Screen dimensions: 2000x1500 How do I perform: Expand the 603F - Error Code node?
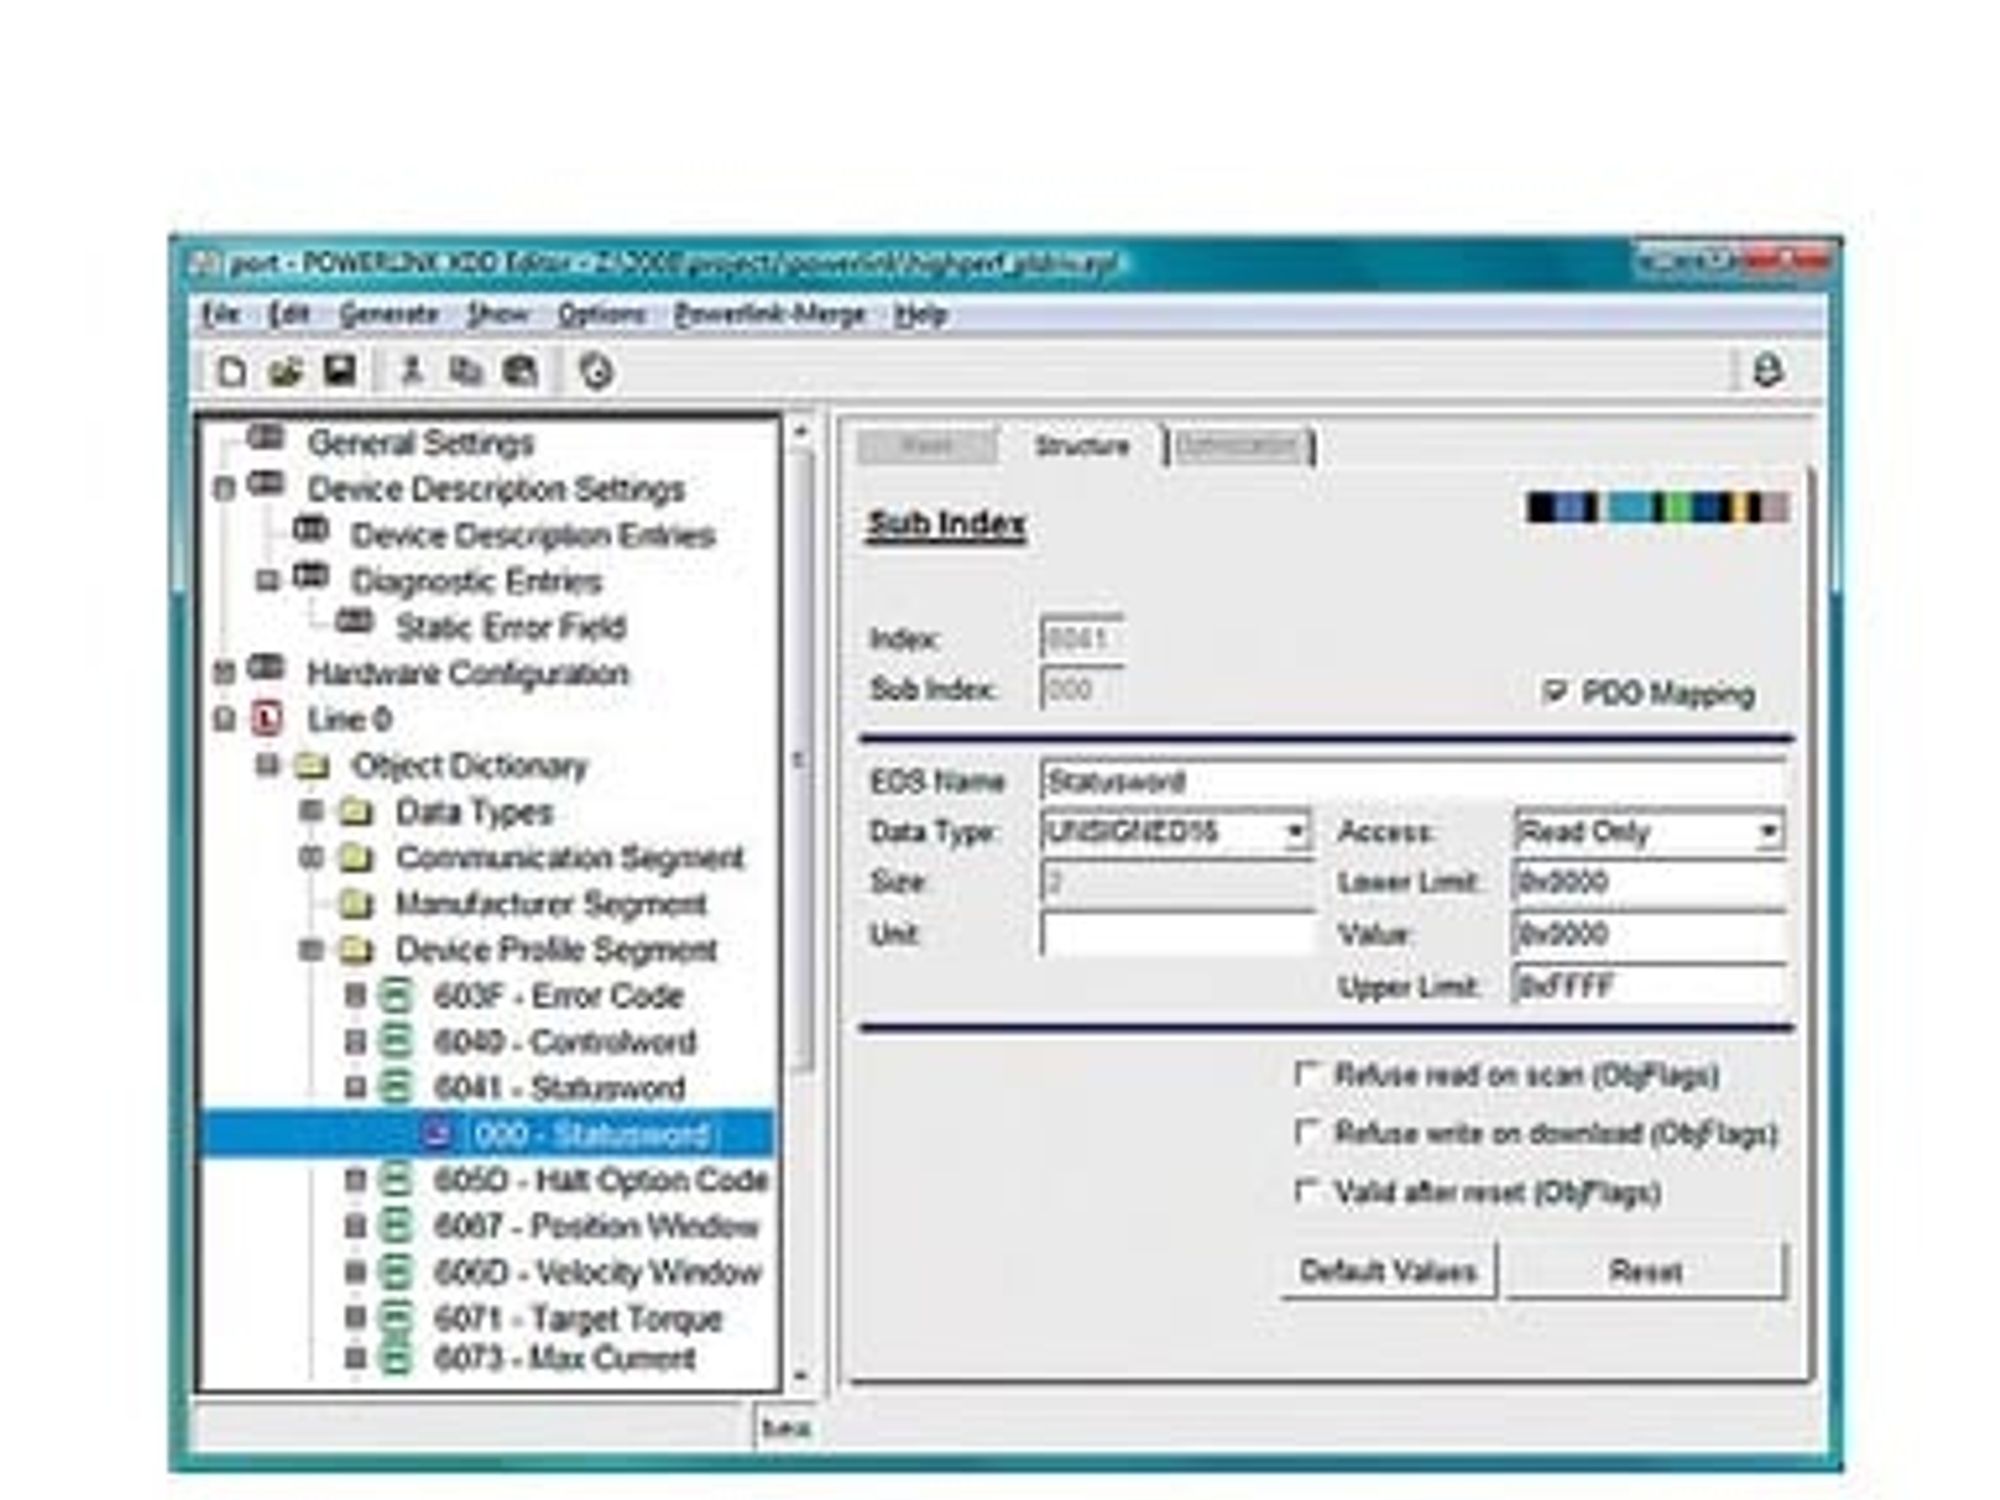[x=355, y=995]
